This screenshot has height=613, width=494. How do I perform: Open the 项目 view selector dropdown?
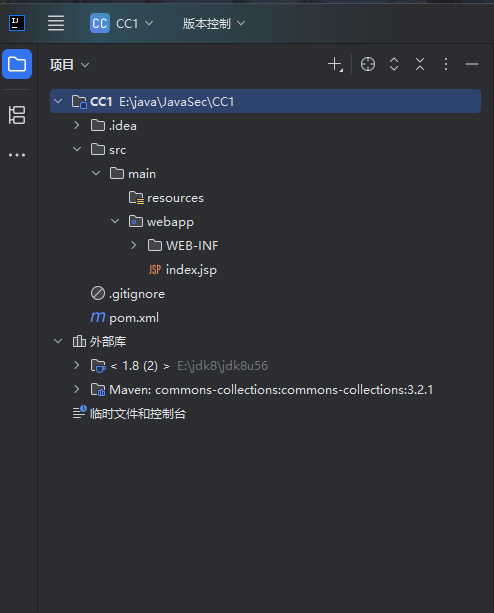click(70, 65)
